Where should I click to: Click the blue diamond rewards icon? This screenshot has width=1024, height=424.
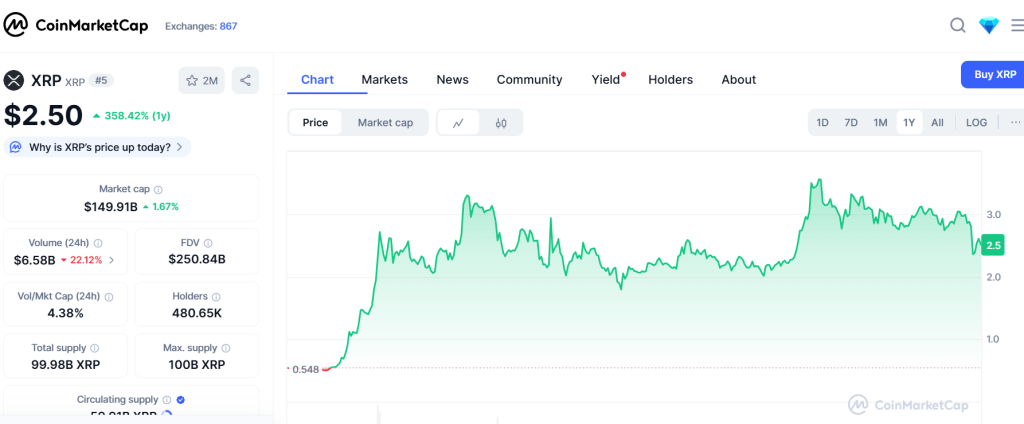[989, 26]
